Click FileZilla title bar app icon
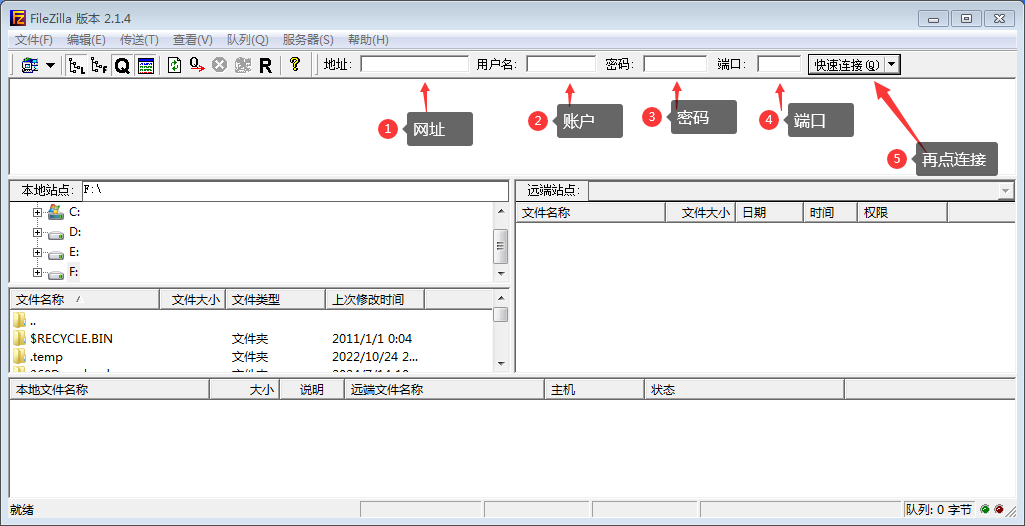This screenshot has height=526, width=1025. point(19,18)
